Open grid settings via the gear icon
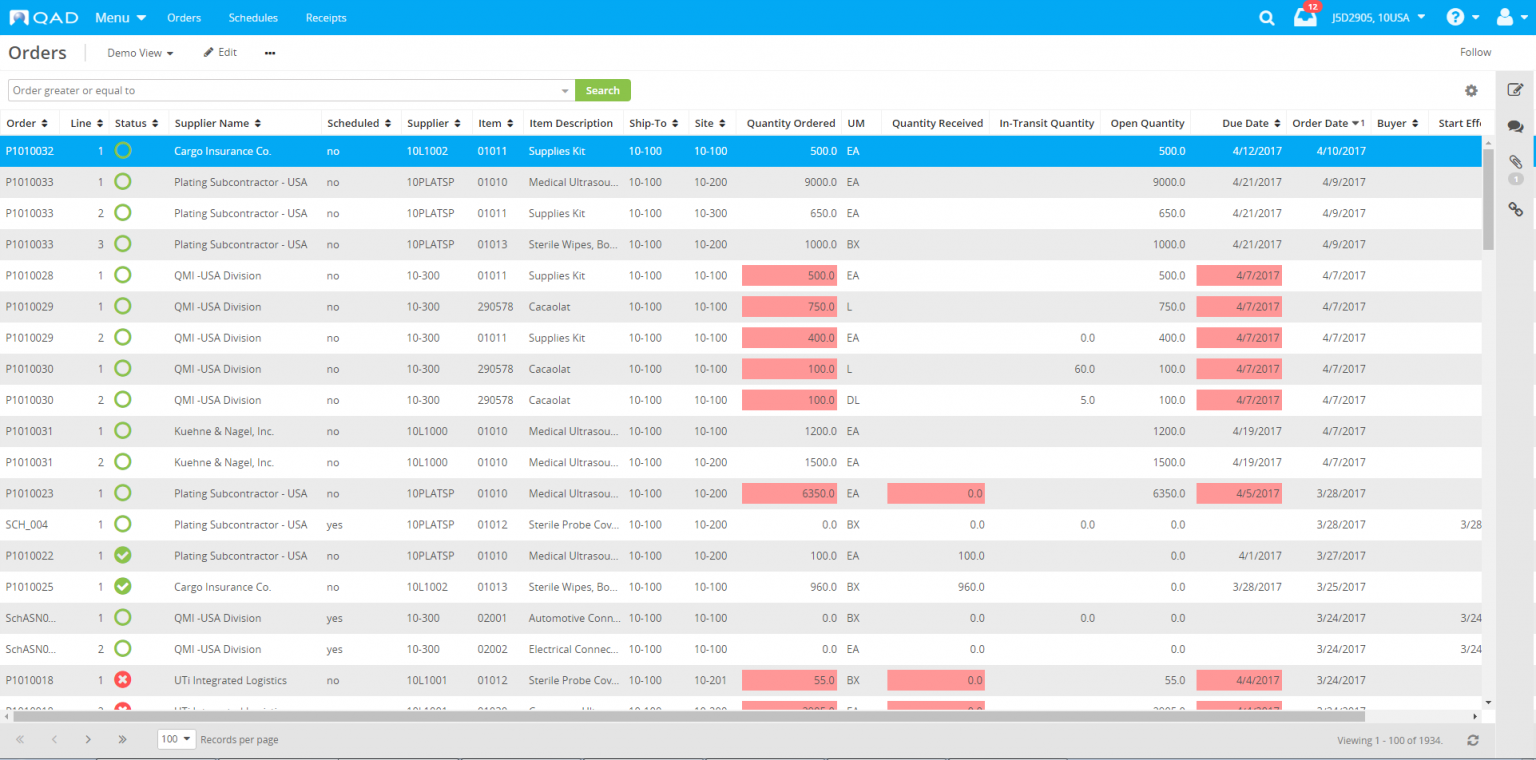Screen dimensions: 1536x760 coord(1471,90)
